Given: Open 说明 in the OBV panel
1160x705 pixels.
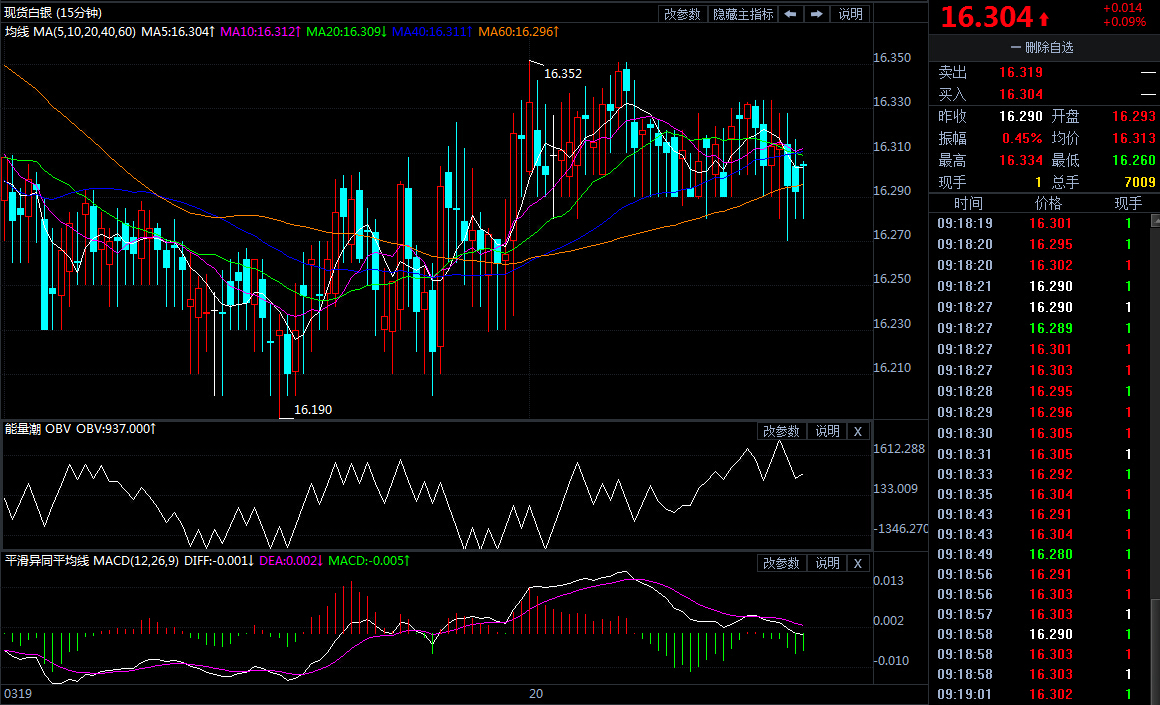Looking at the screenshot, I should [x=827, y=431].
